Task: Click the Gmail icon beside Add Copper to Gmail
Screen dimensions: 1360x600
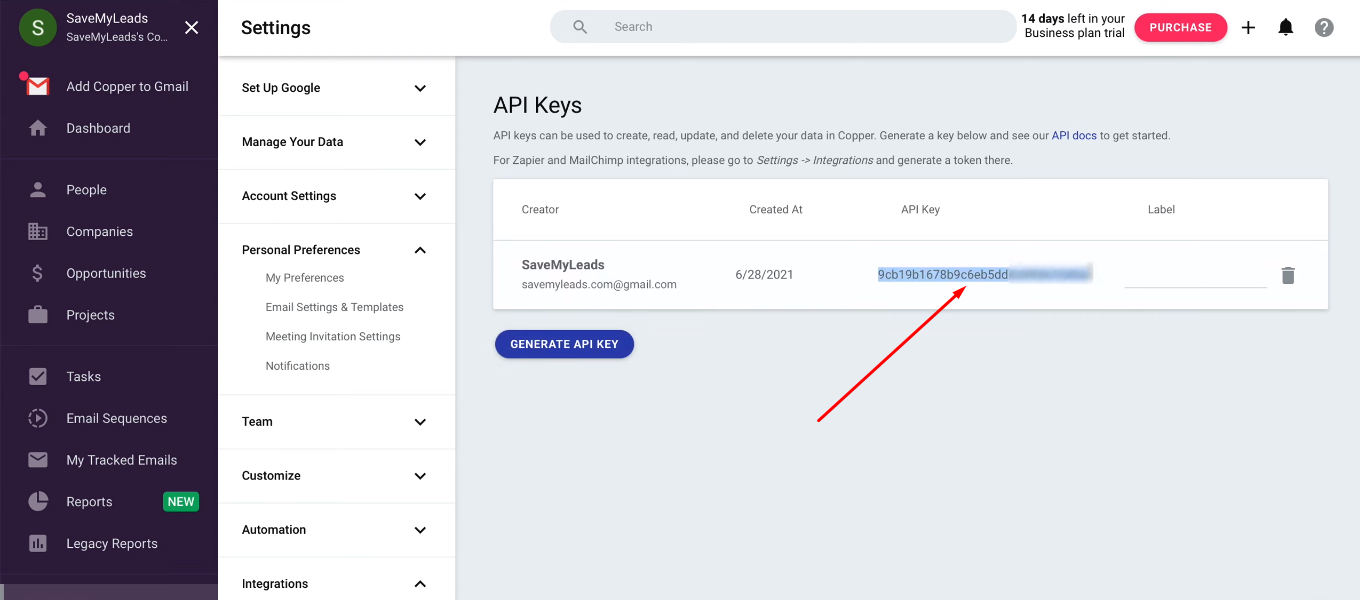Action: click(x=38, y=86)
